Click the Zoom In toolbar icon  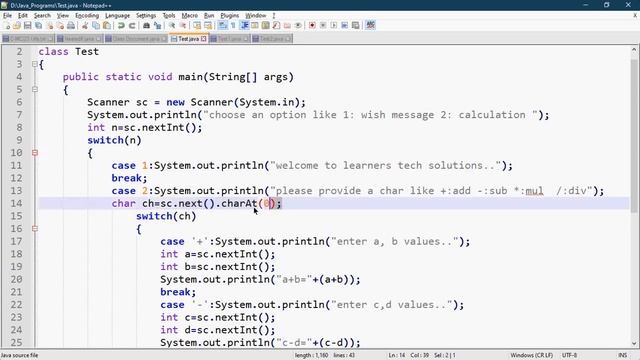172,25
